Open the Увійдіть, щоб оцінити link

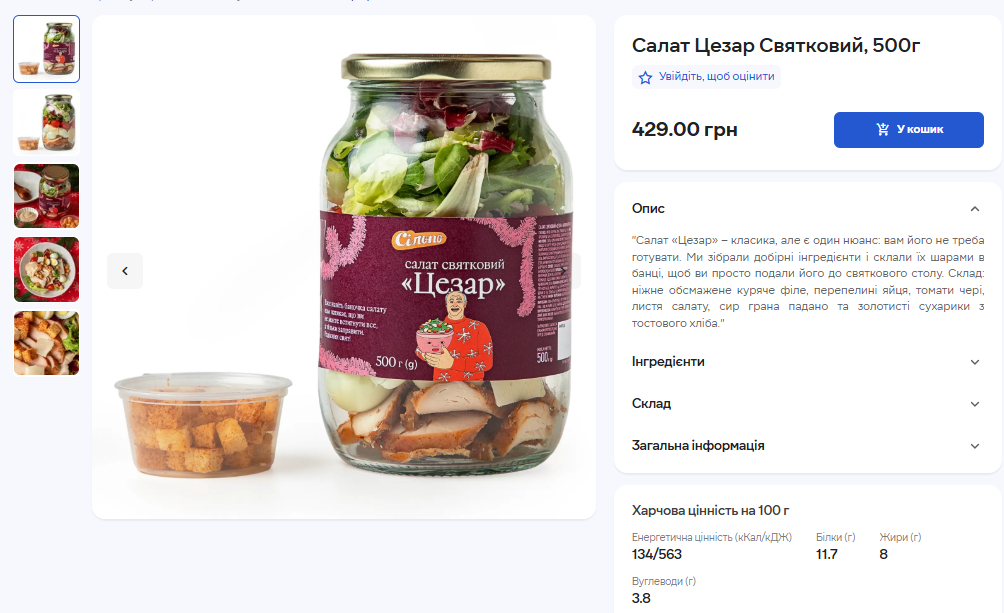(x=717, y=76)
